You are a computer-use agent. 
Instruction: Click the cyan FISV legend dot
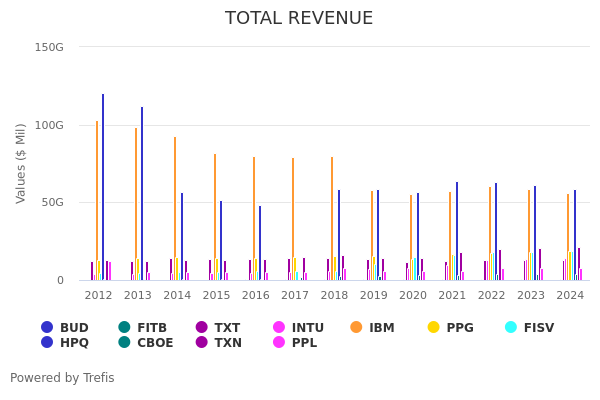511,327
